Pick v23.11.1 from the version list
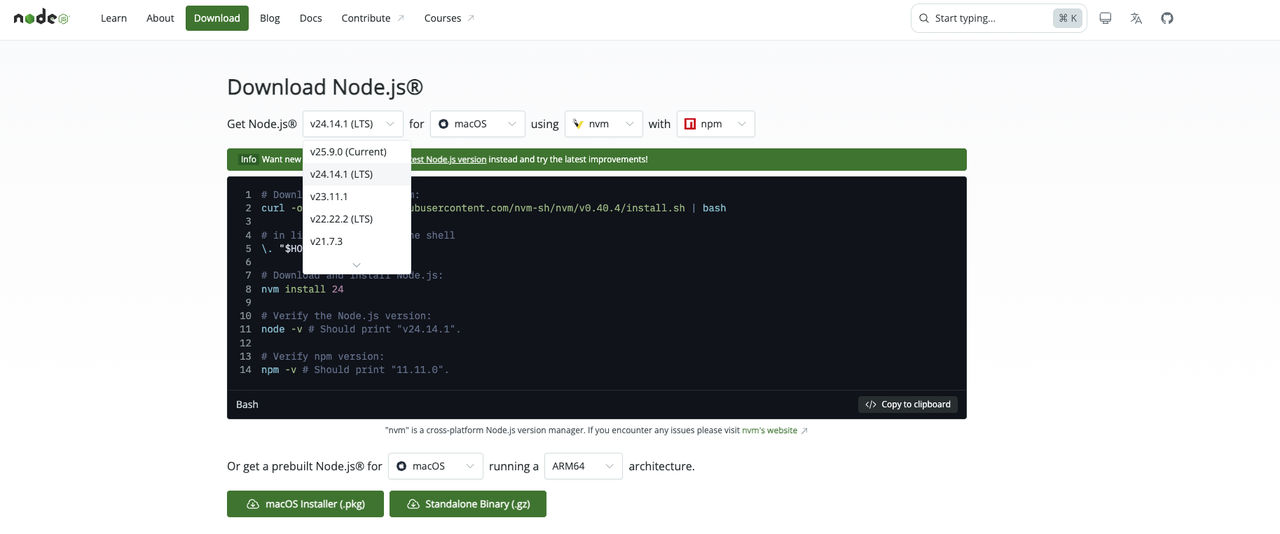The image size is (1280, 534). pyautogui.click(x=329, y=197)
